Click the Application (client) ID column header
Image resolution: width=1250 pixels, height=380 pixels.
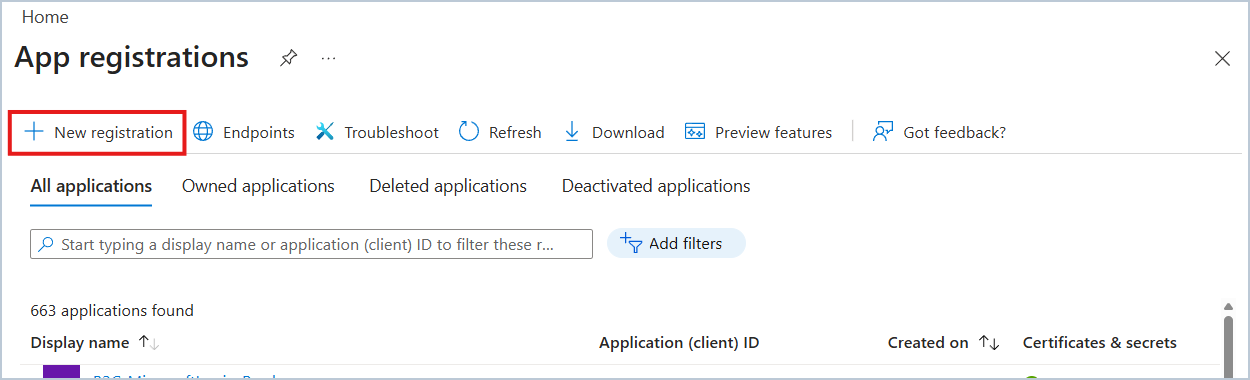[679, 343]
